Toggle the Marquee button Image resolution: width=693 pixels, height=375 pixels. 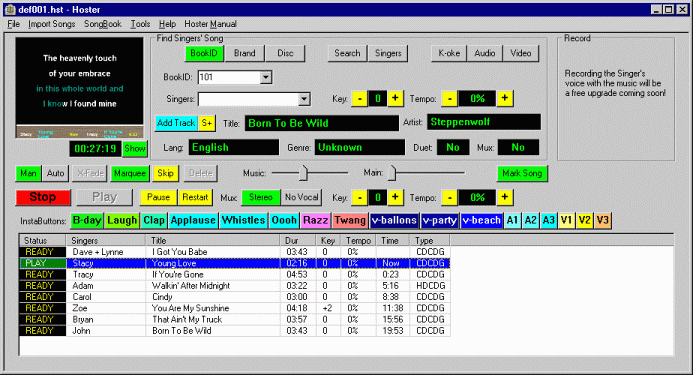tap(130, 173)
